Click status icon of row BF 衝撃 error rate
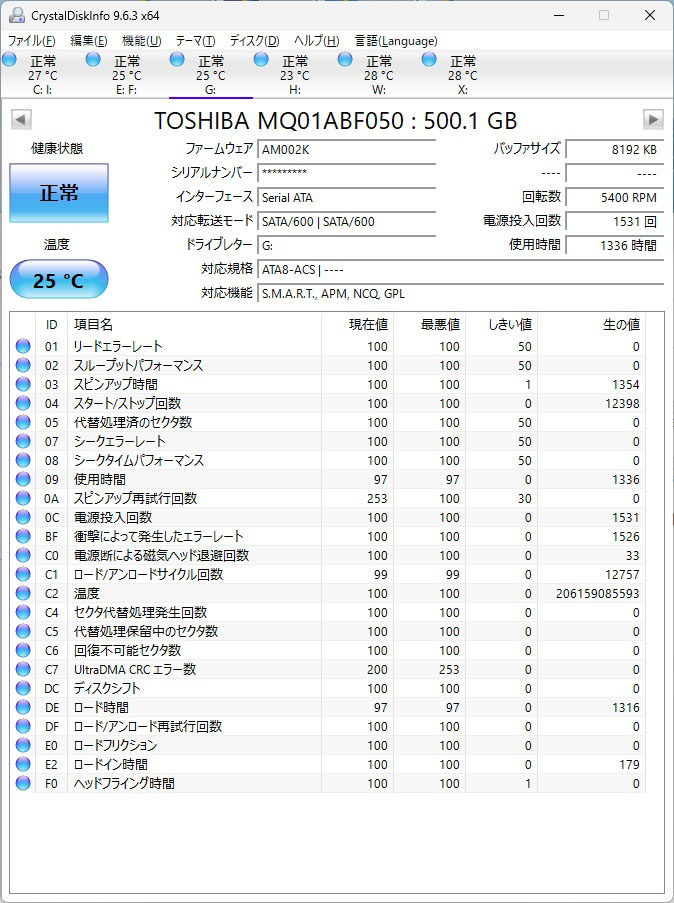The height and width of the screenshot is (903, 674). click(x=23, y=536)
